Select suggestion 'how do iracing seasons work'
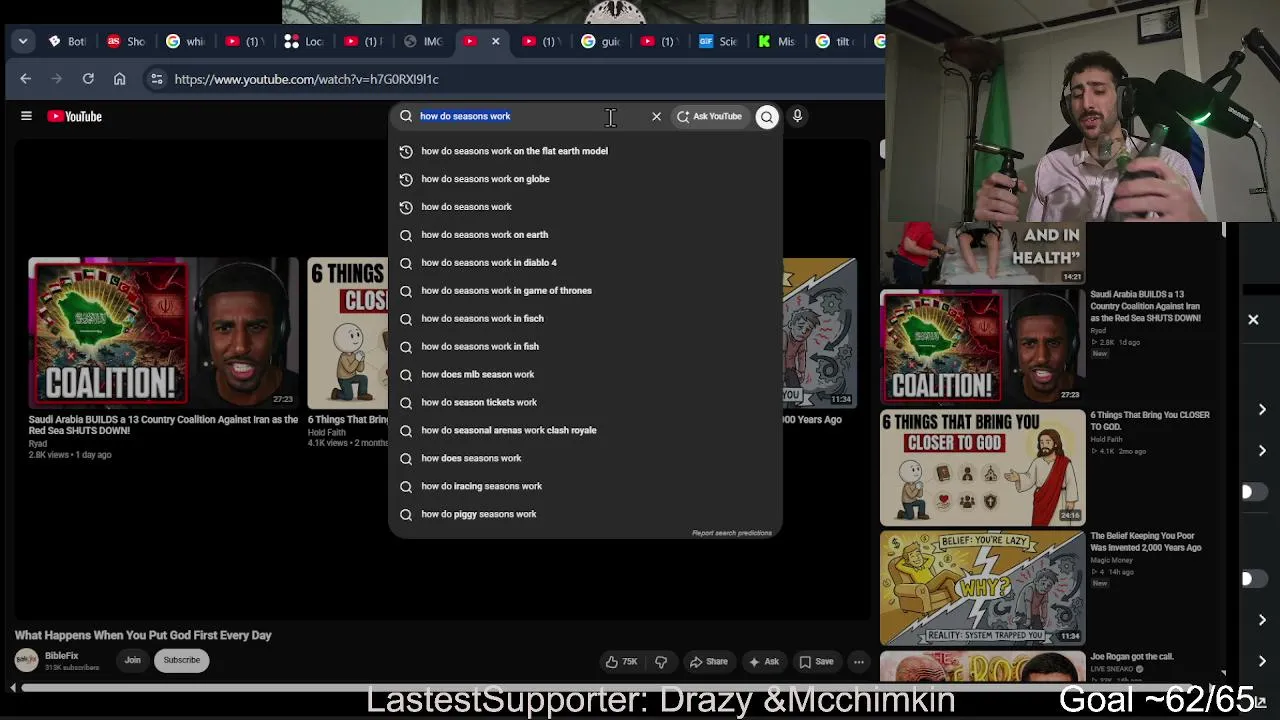 (585, 487)
